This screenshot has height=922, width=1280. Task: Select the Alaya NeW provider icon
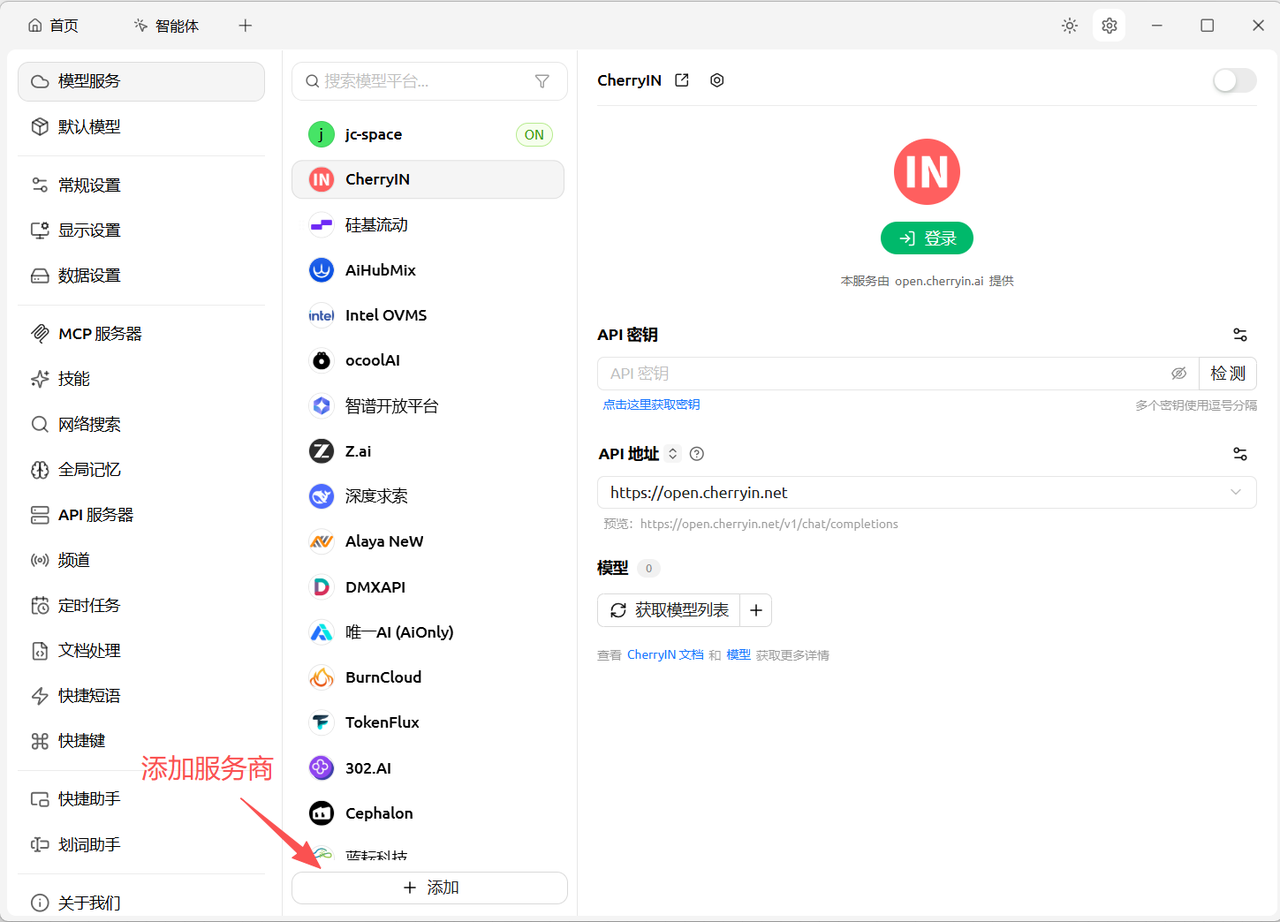tap(321, 541)
